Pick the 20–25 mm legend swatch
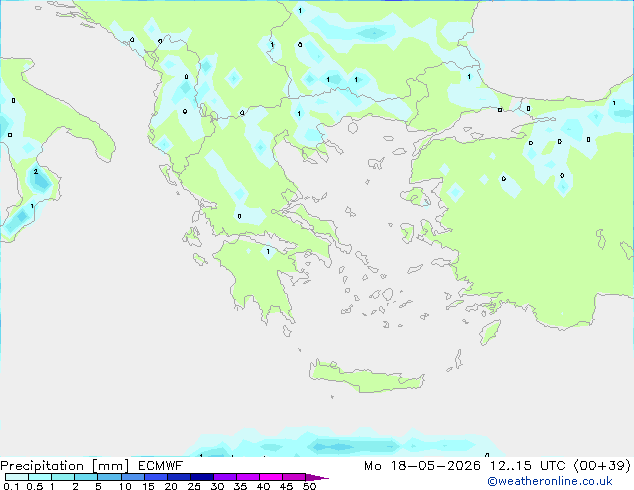This screenshot has height=490, width=634. pyautogui.click(x=179, y=477)
